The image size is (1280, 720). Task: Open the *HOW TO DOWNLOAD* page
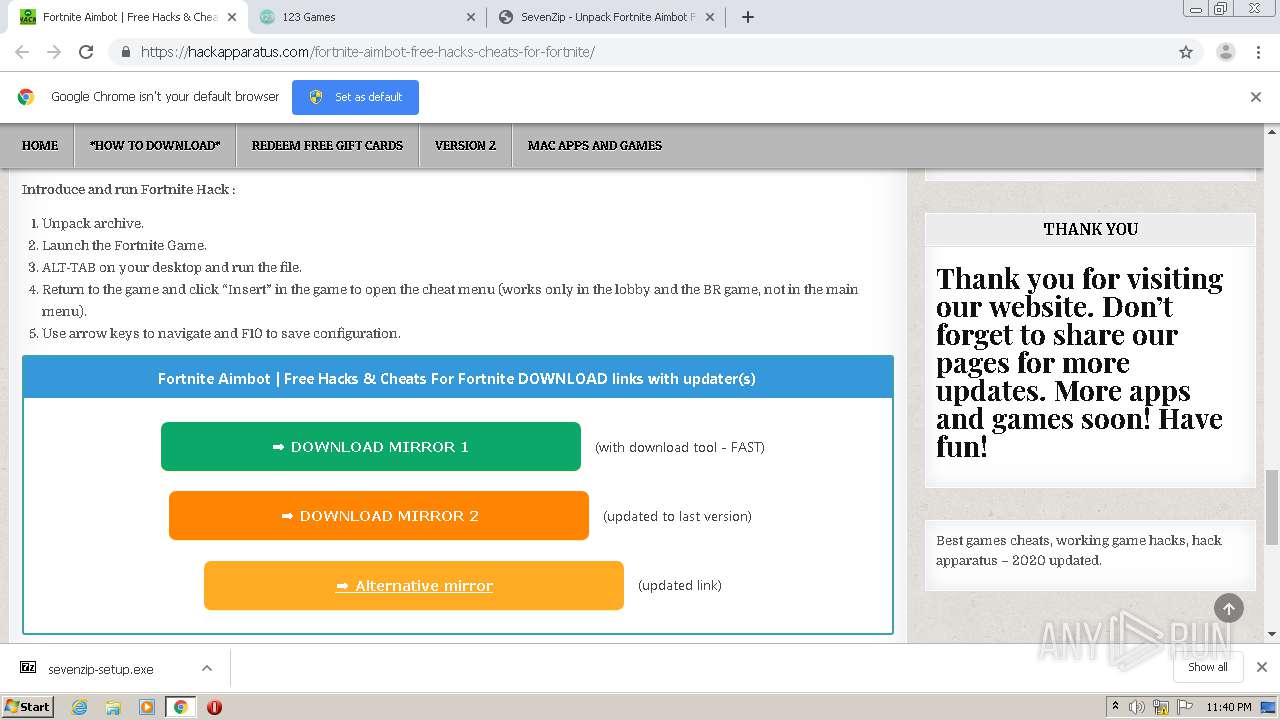pyautogui.click(x=155, y=145)
